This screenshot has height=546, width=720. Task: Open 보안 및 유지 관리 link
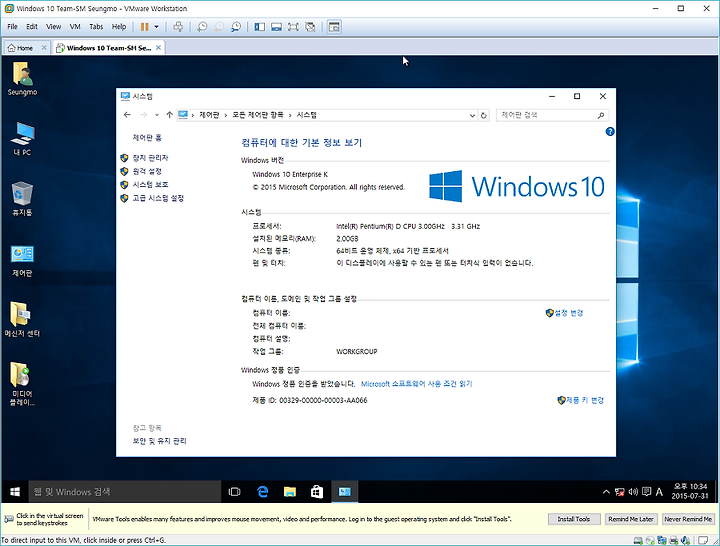pyautogui.click(x=159, y=441)
